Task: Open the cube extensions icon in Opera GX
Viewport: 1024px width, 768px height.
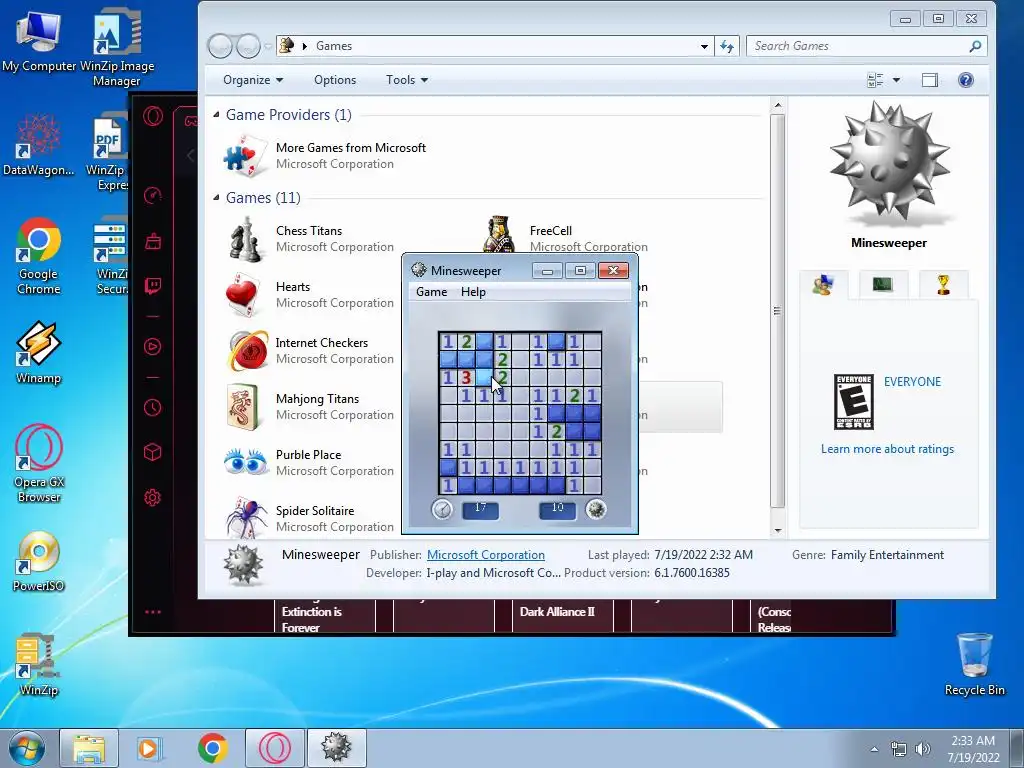Action: pos(152,452)
